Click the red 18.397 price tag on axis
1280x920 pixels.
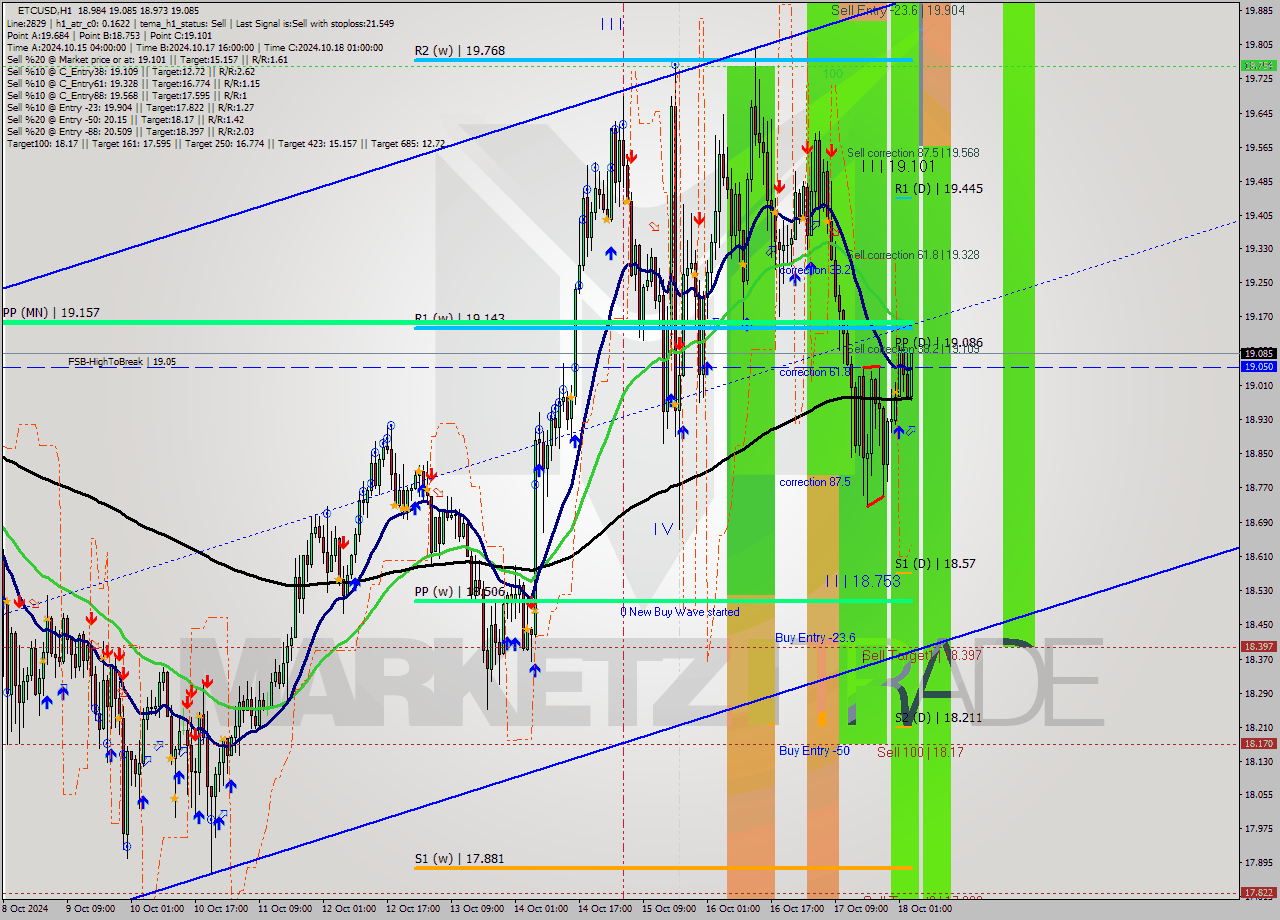[x=1258, y=646]
